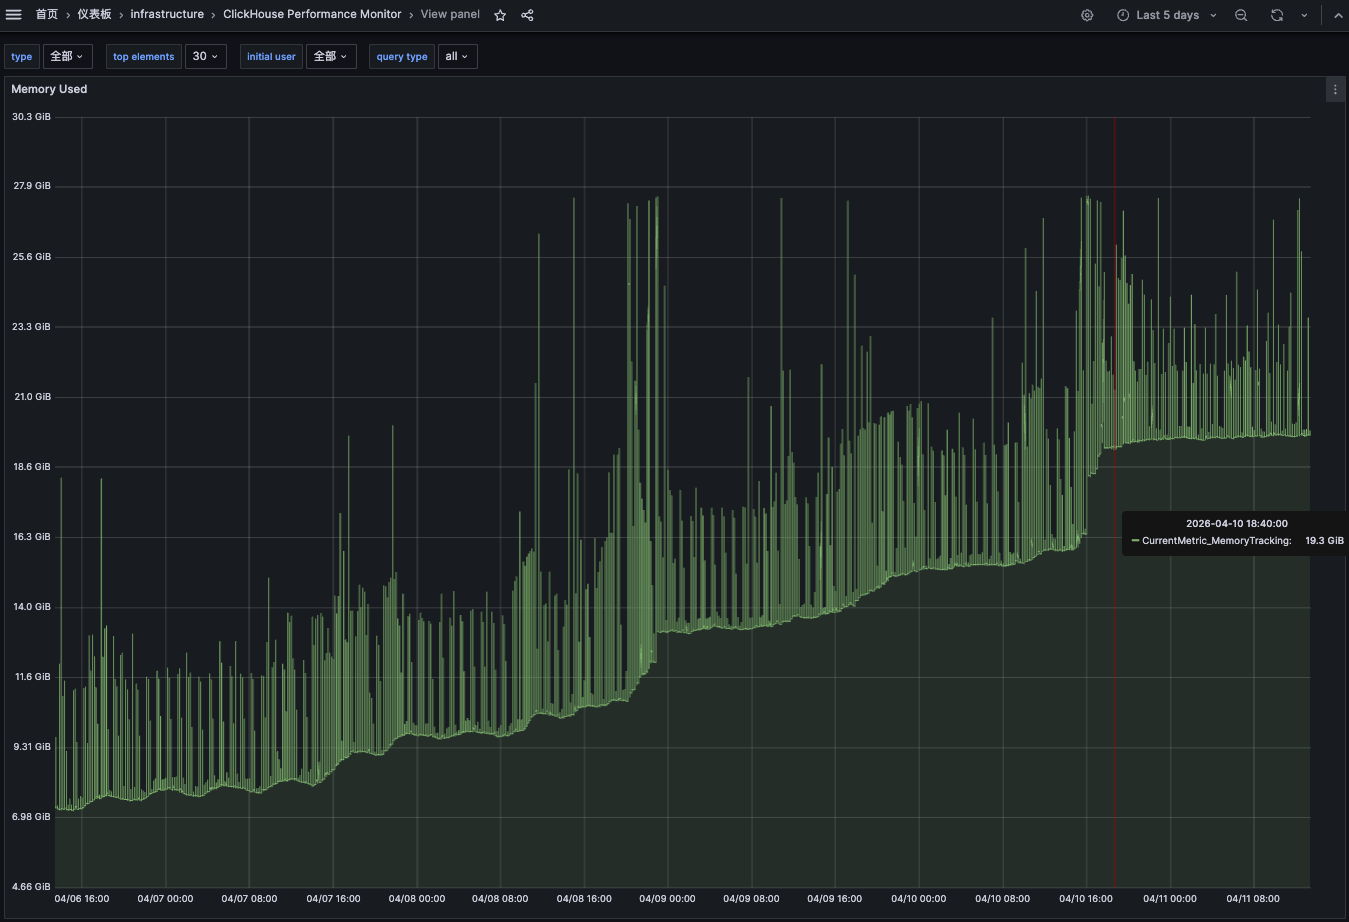Click the 04/11 08:00 x-axis label
Screen dimensions: 1349x922
pyautogui.click(x=1253, y=899)
